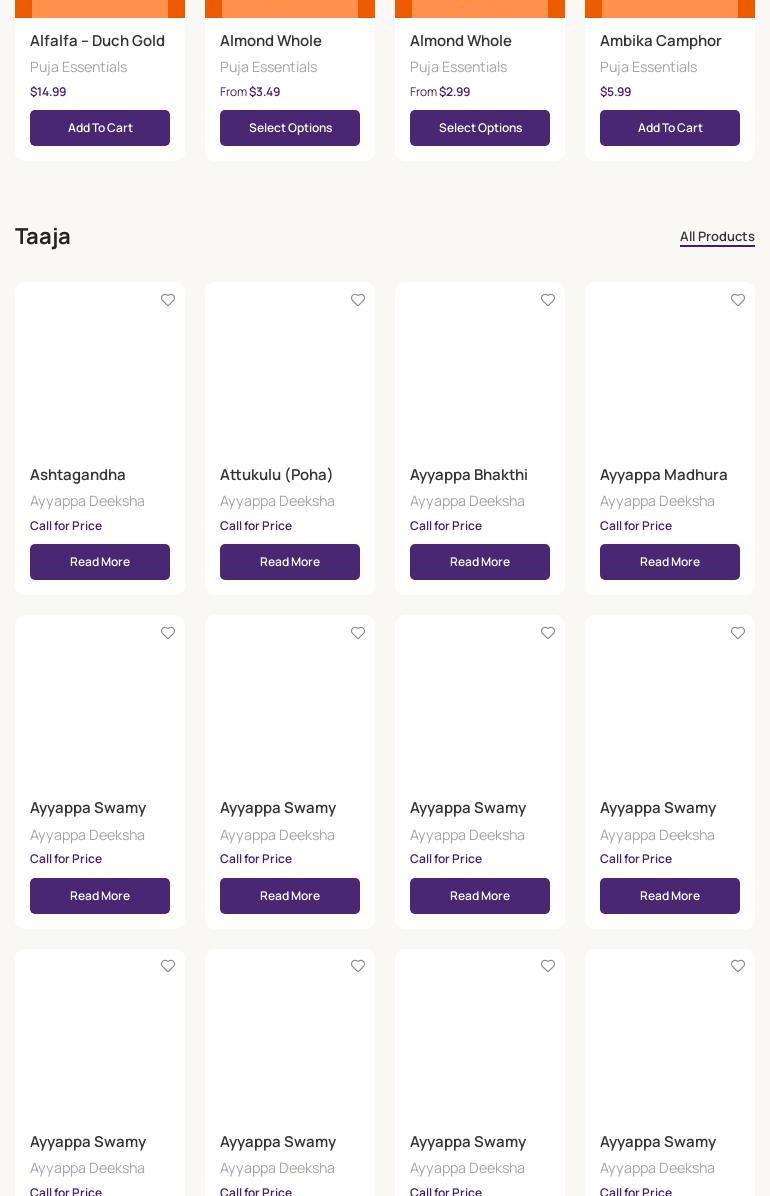Open Ayyappa Deeksha category under Ayyappa Bhakthi
Viewport: 770px width, 1196px height.
click(467, 501)
